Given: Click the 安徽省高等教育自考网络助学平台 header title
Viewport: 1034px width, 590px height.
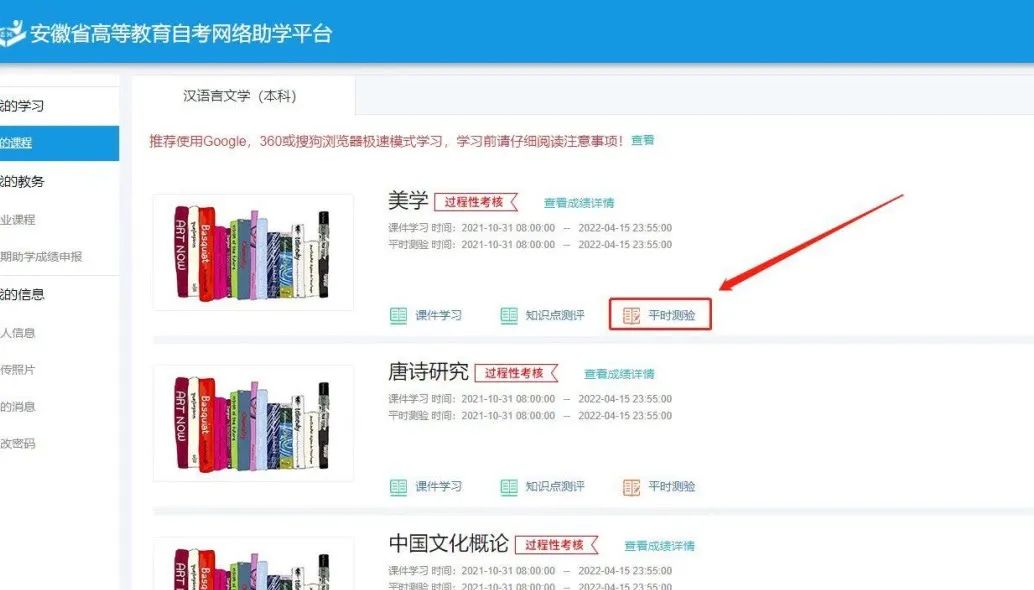Looking at the screenshot, I should [x=181, y=34].
